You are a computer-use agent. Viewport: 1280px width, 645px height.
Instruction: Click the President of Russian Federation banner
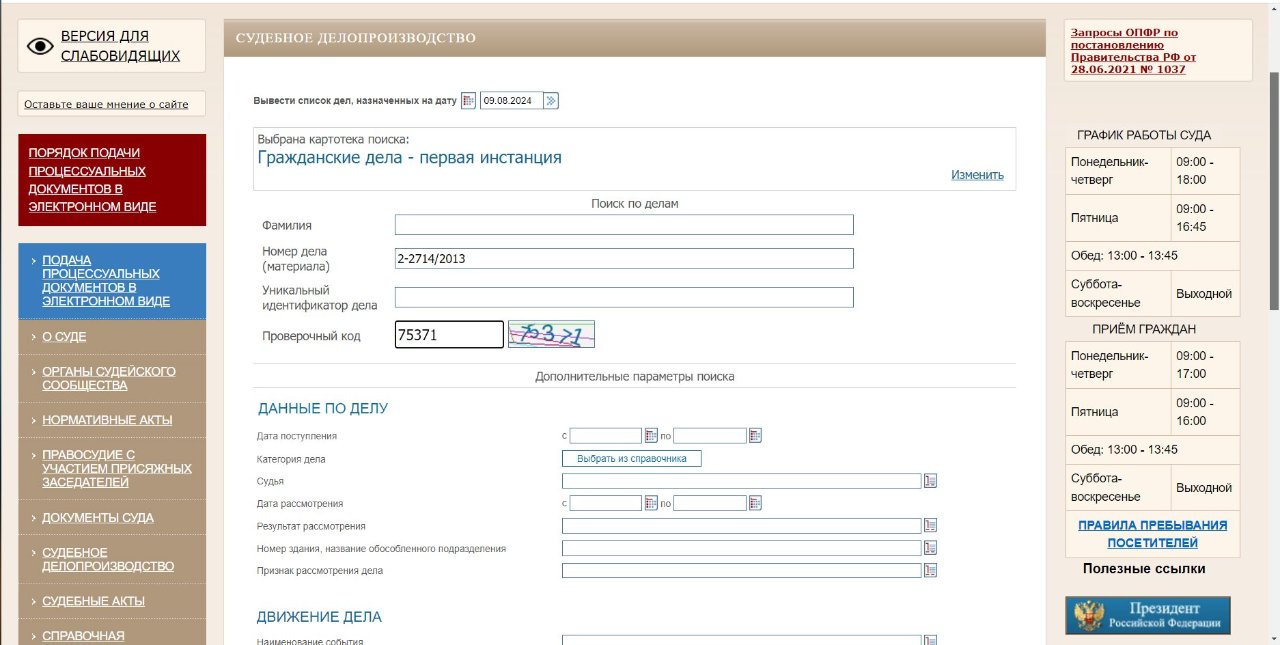click(1147, 616)
